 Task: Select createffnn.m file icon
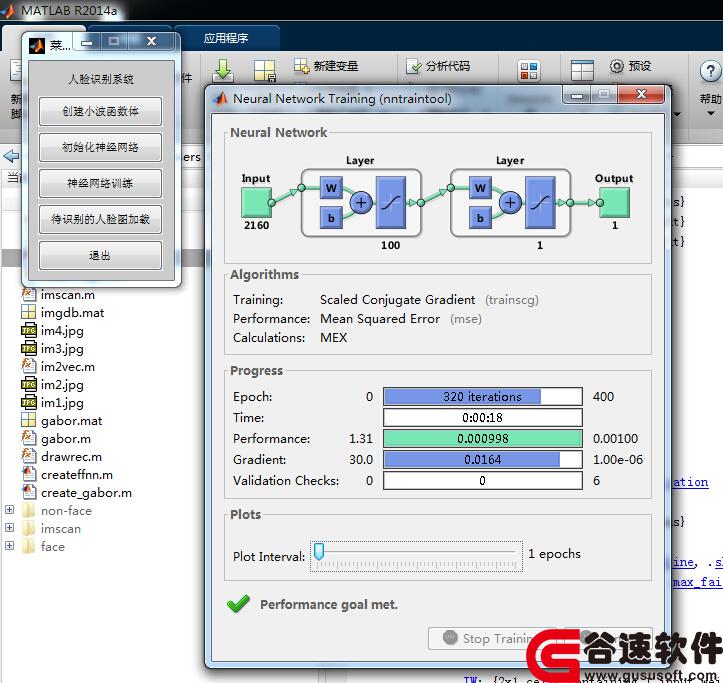[29, 474]
